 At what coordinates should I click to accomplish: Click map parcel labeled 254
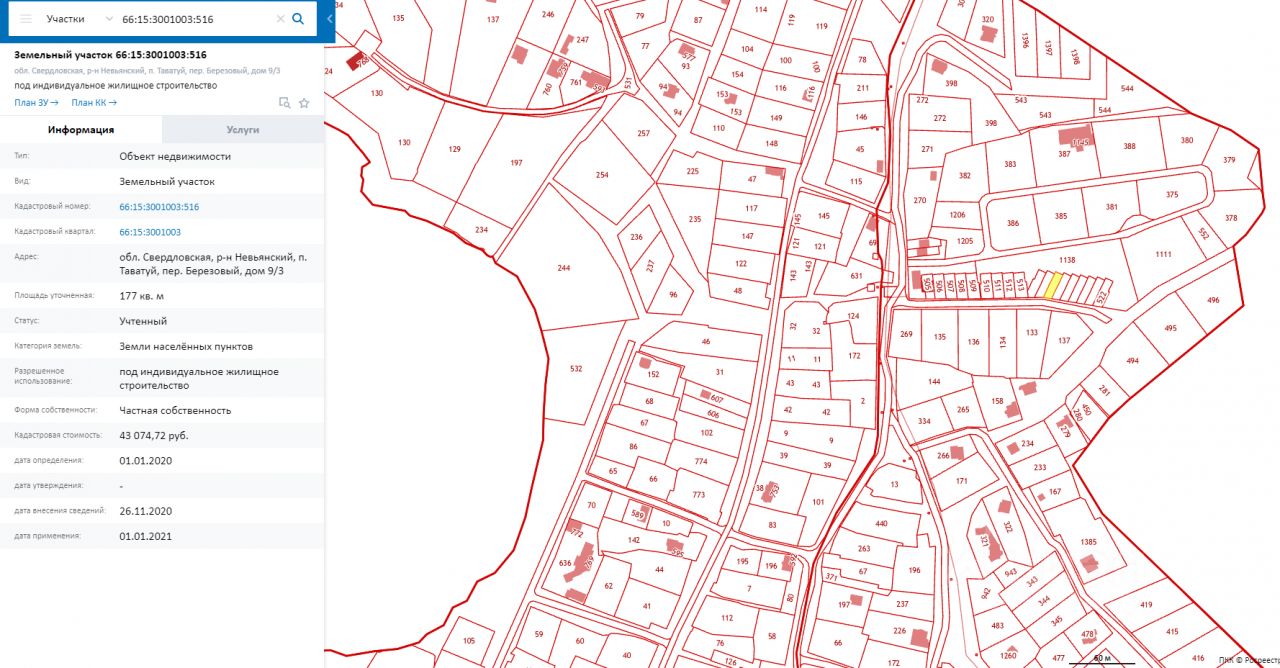pos(602,175)
